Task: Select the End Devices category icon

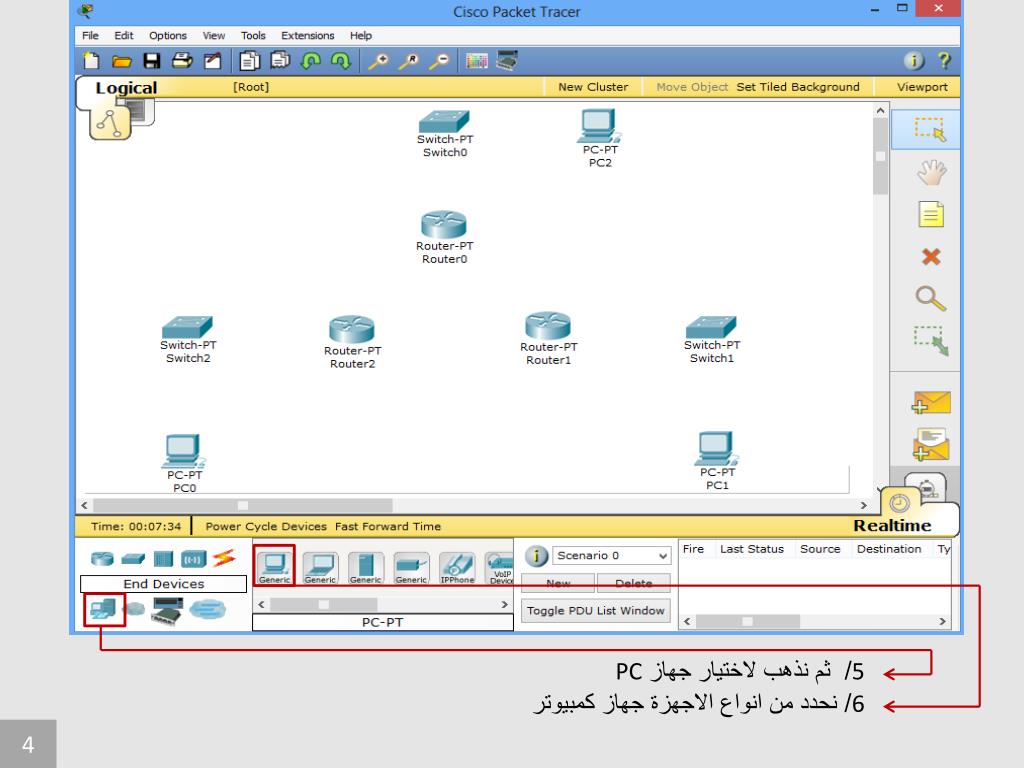Action: coord(103,609)
